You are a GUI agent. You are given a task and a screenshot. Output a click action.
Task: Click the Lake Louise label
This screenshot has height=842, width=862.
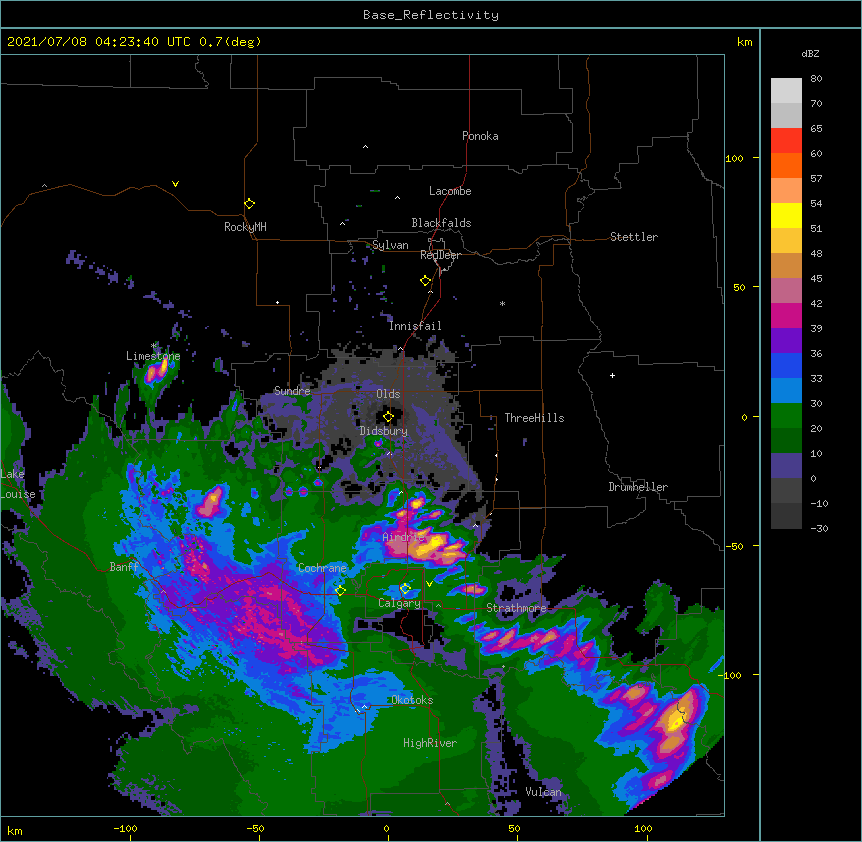[x=18, y=484]
